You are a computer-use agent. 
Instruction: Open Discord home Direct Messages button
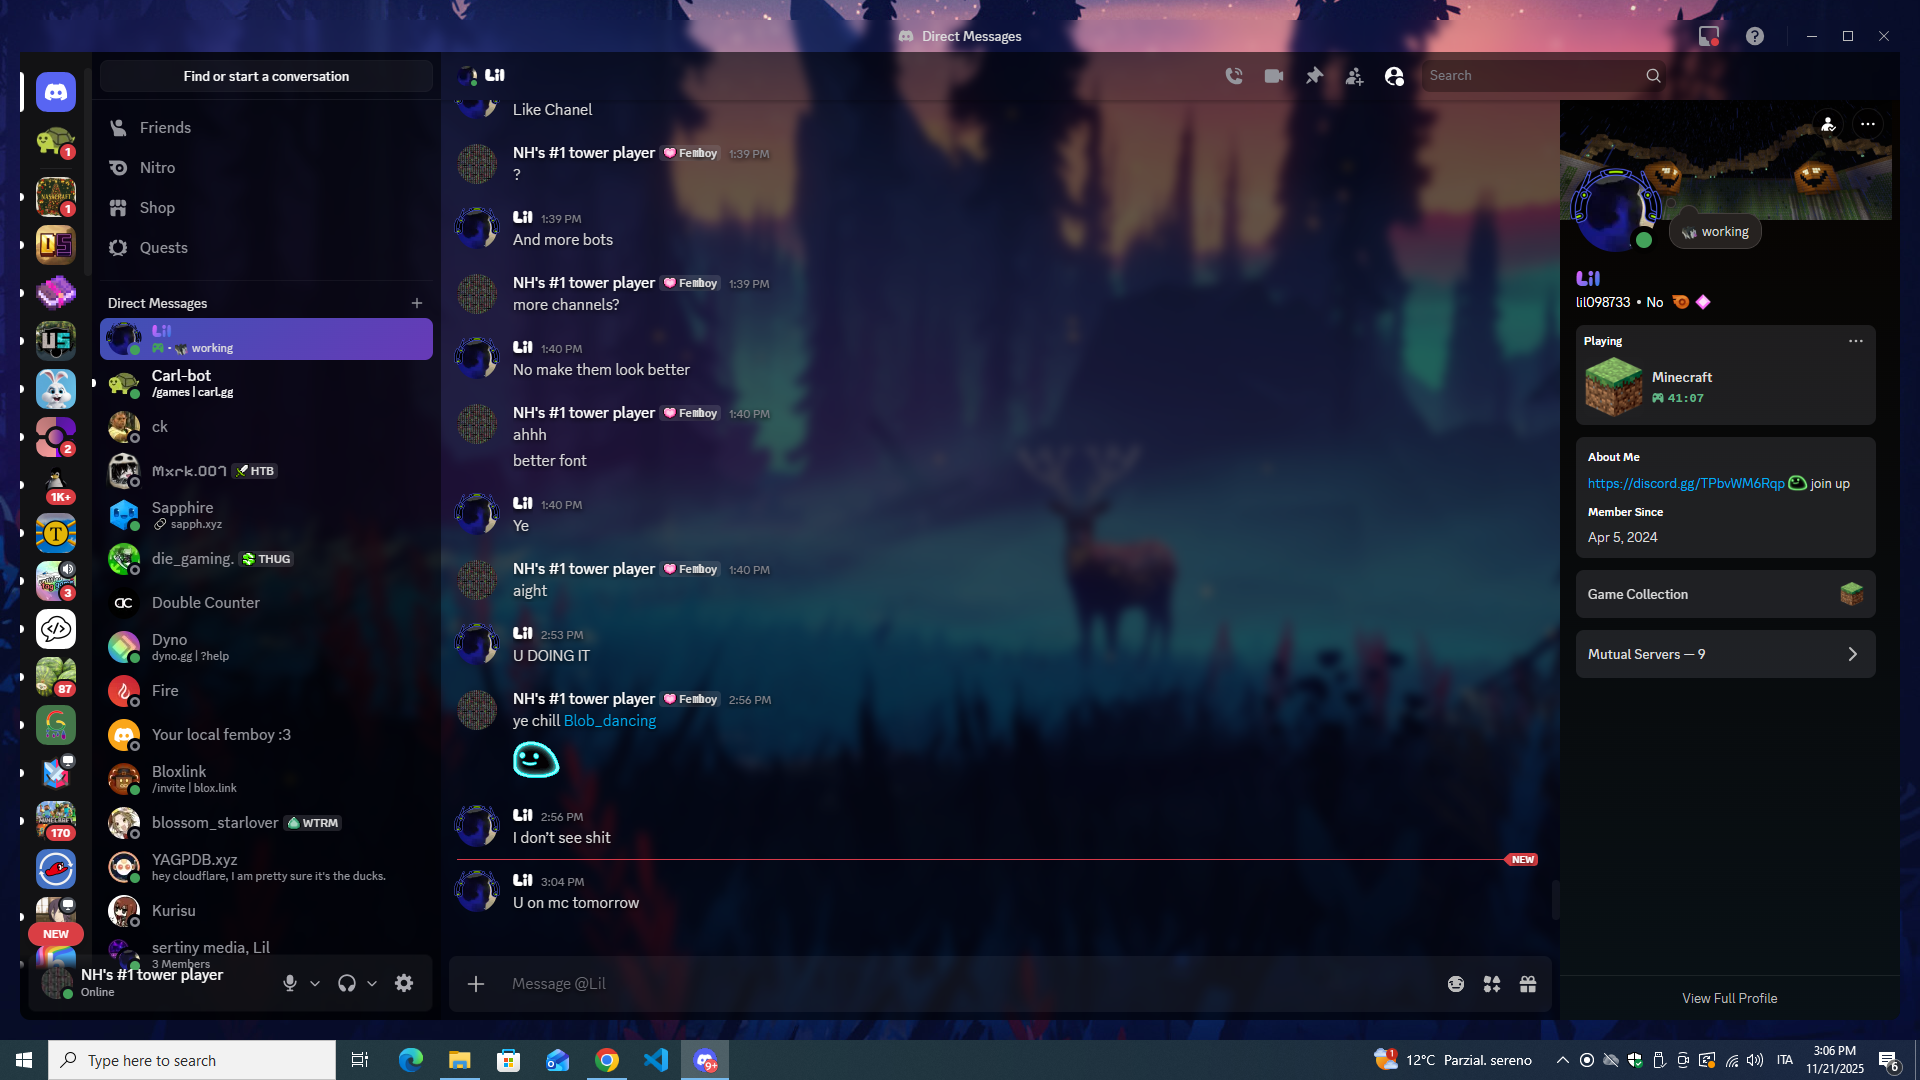(56, 93)
